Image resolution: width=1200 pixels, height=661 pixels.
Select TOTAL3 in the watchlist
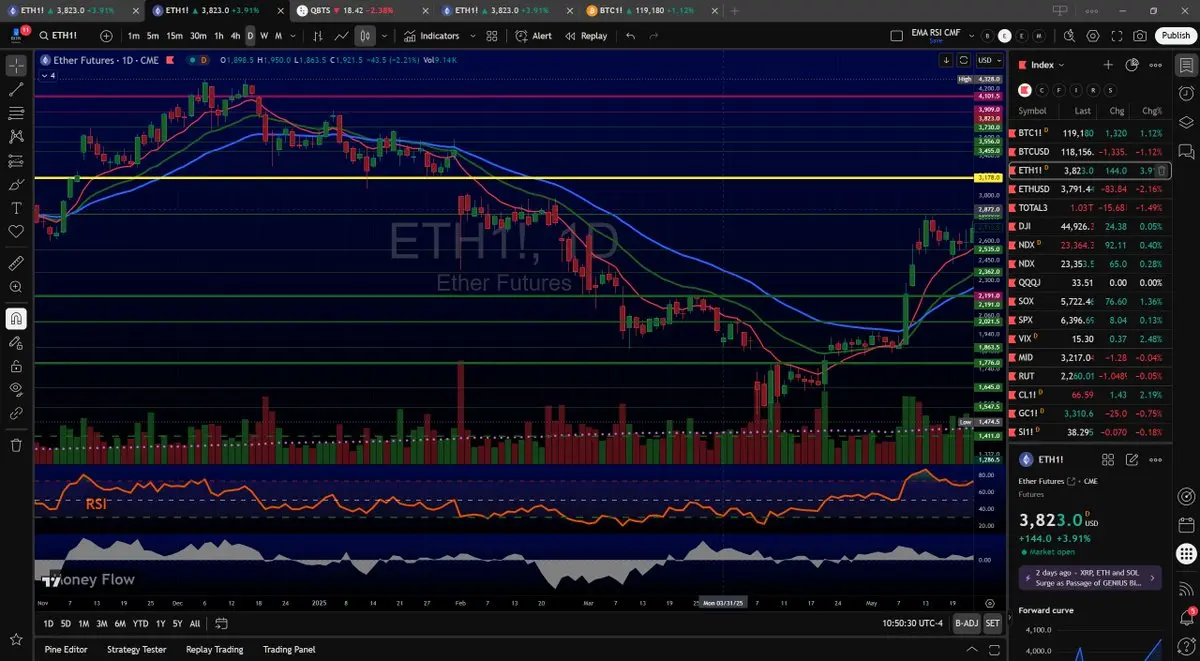[x=1089, y=207]
